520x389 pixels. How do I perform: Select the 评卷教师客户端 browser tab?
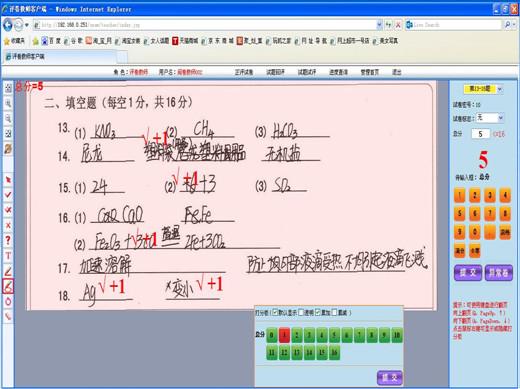[60, 57]
